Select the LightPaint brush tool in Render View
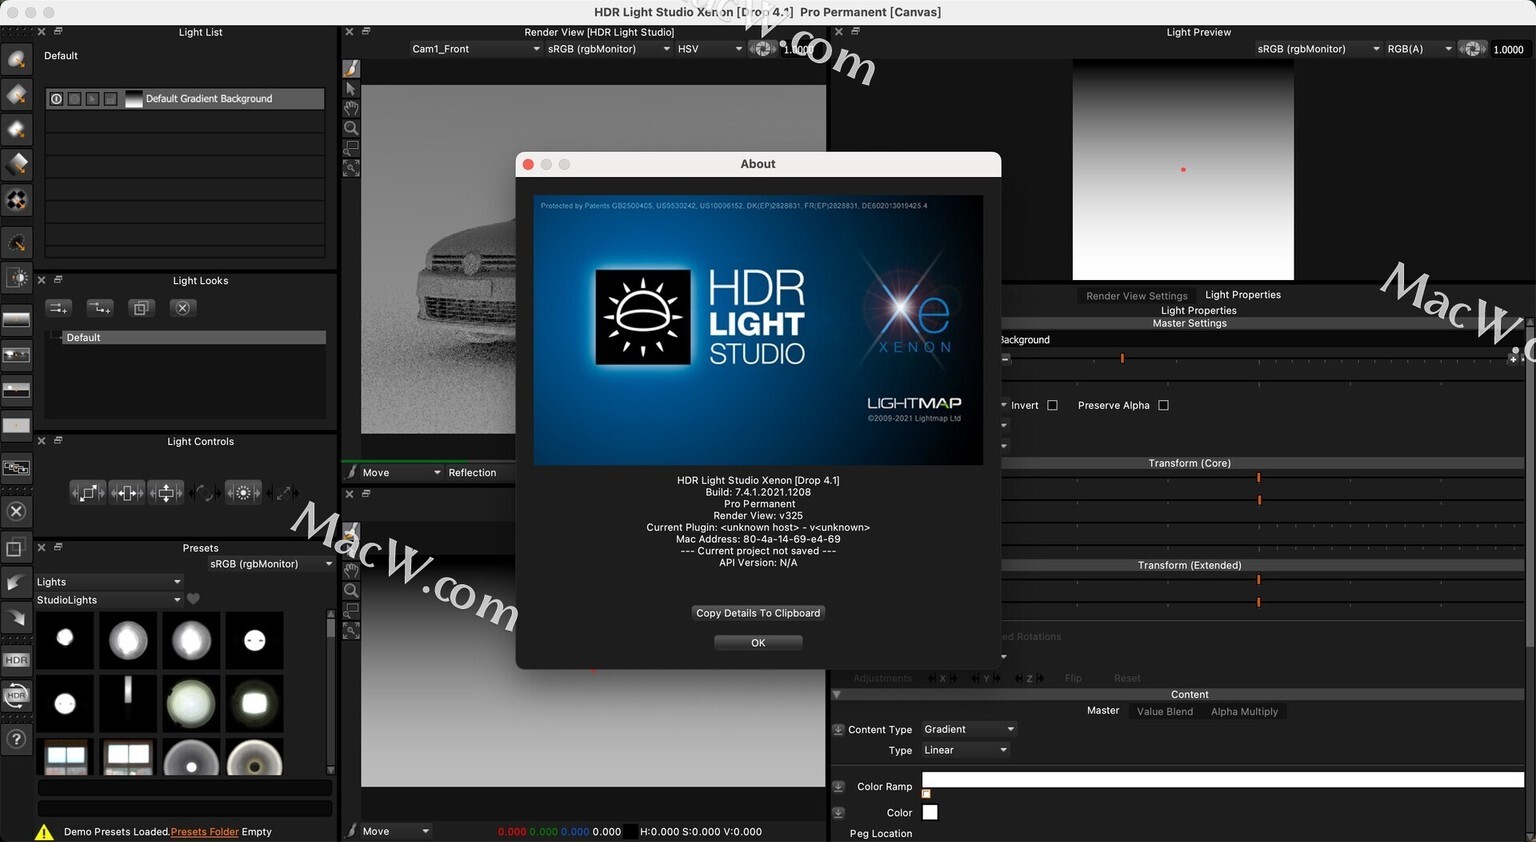1536x842 pixels. point(351,68)
